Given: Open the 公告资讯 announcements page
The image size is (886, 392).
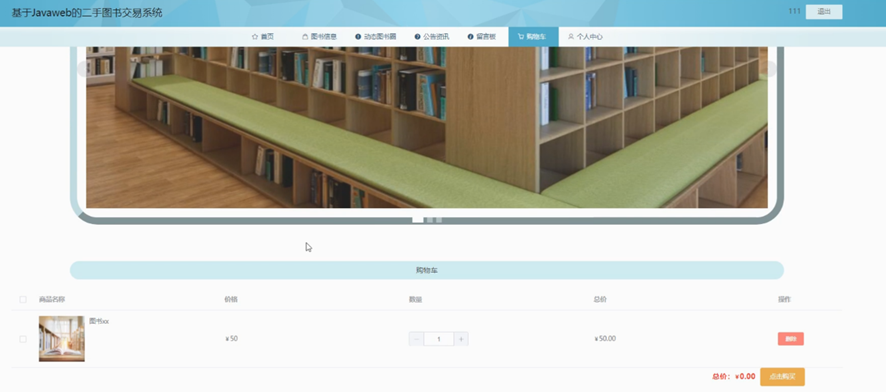Looking at the screenshot, I should (432, 37).
